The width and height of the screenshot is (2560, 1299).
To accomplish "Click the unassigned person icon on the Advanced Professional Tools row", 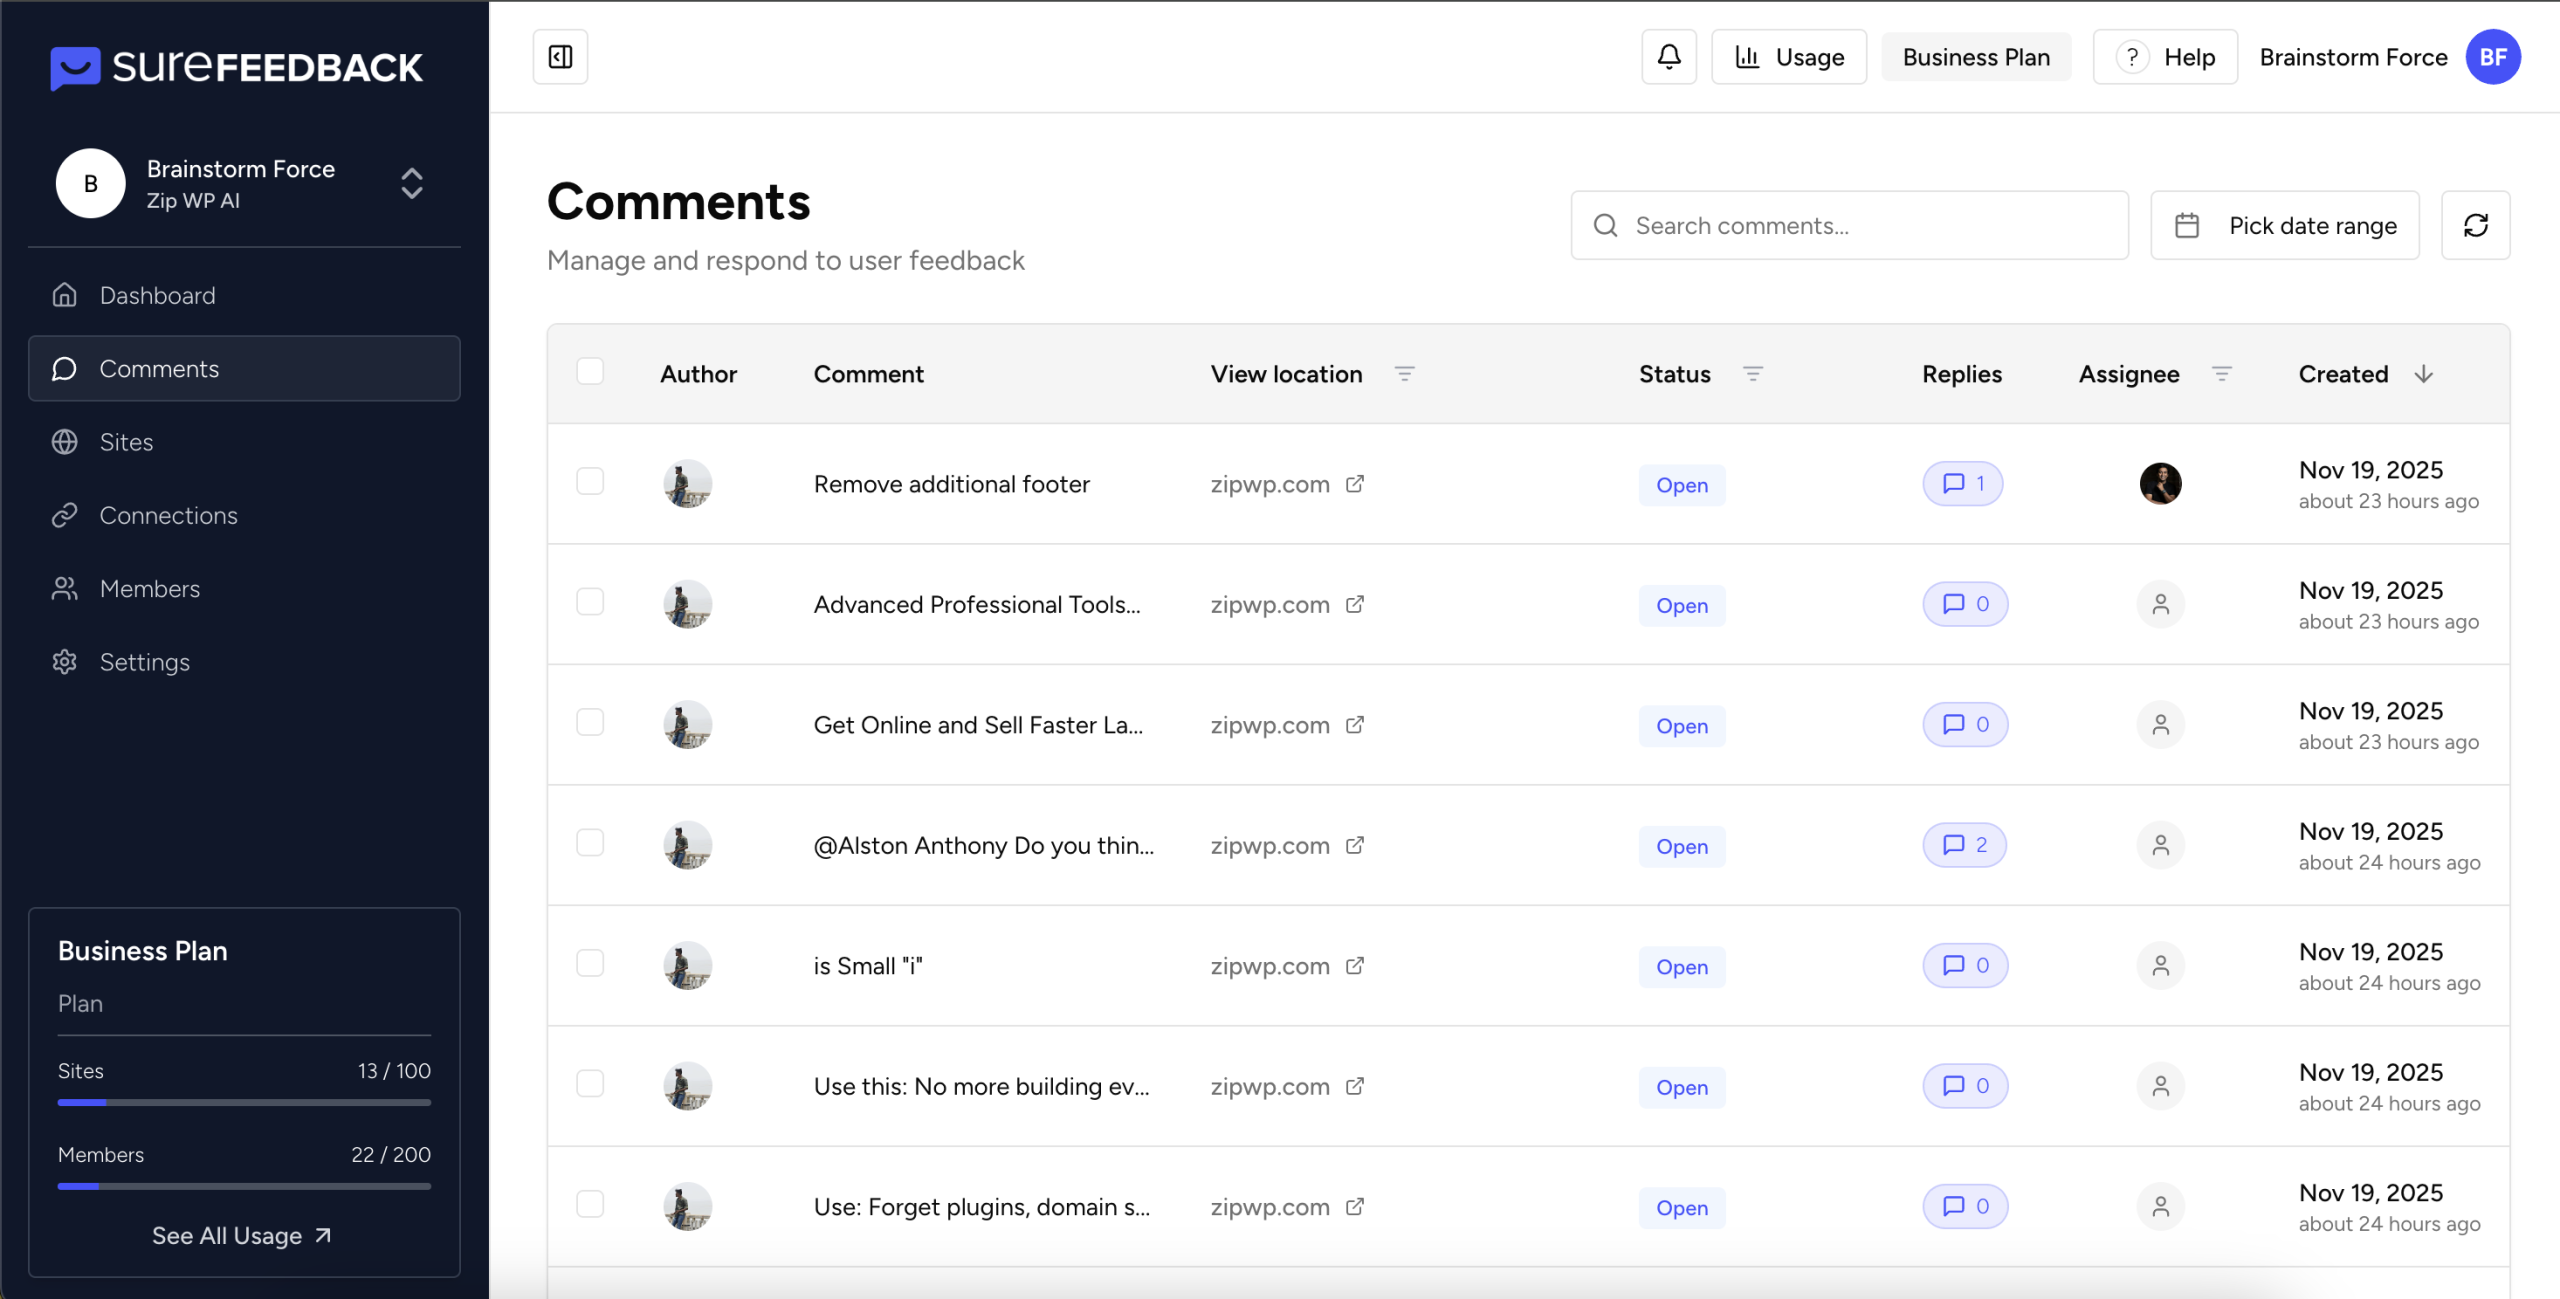I will pos(2160,605).
